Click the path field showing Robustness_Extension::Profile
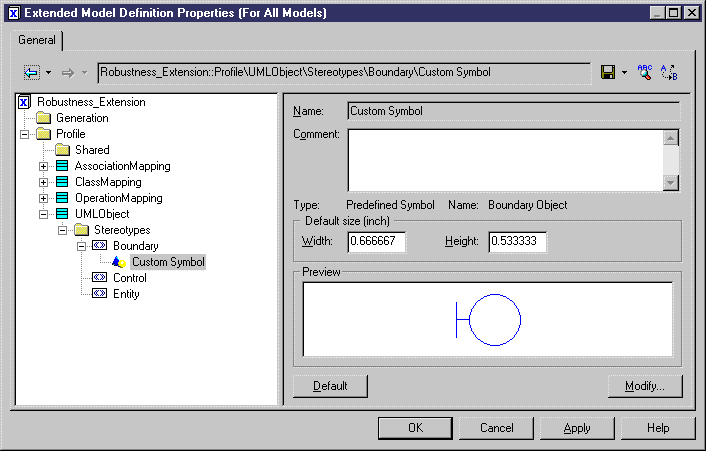The width and height of the screenshot is (706, 451). 344,72
